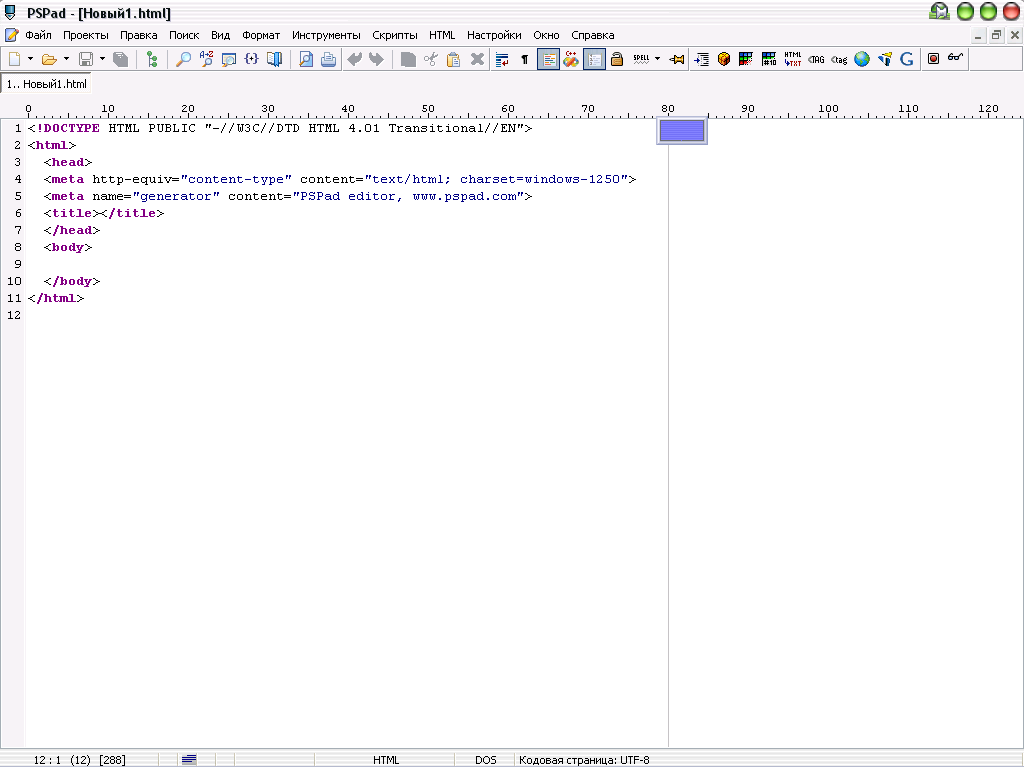Click the uppercase TAG icon
The height and width of the screenshot is (768, 1024).
click(816, 59)
